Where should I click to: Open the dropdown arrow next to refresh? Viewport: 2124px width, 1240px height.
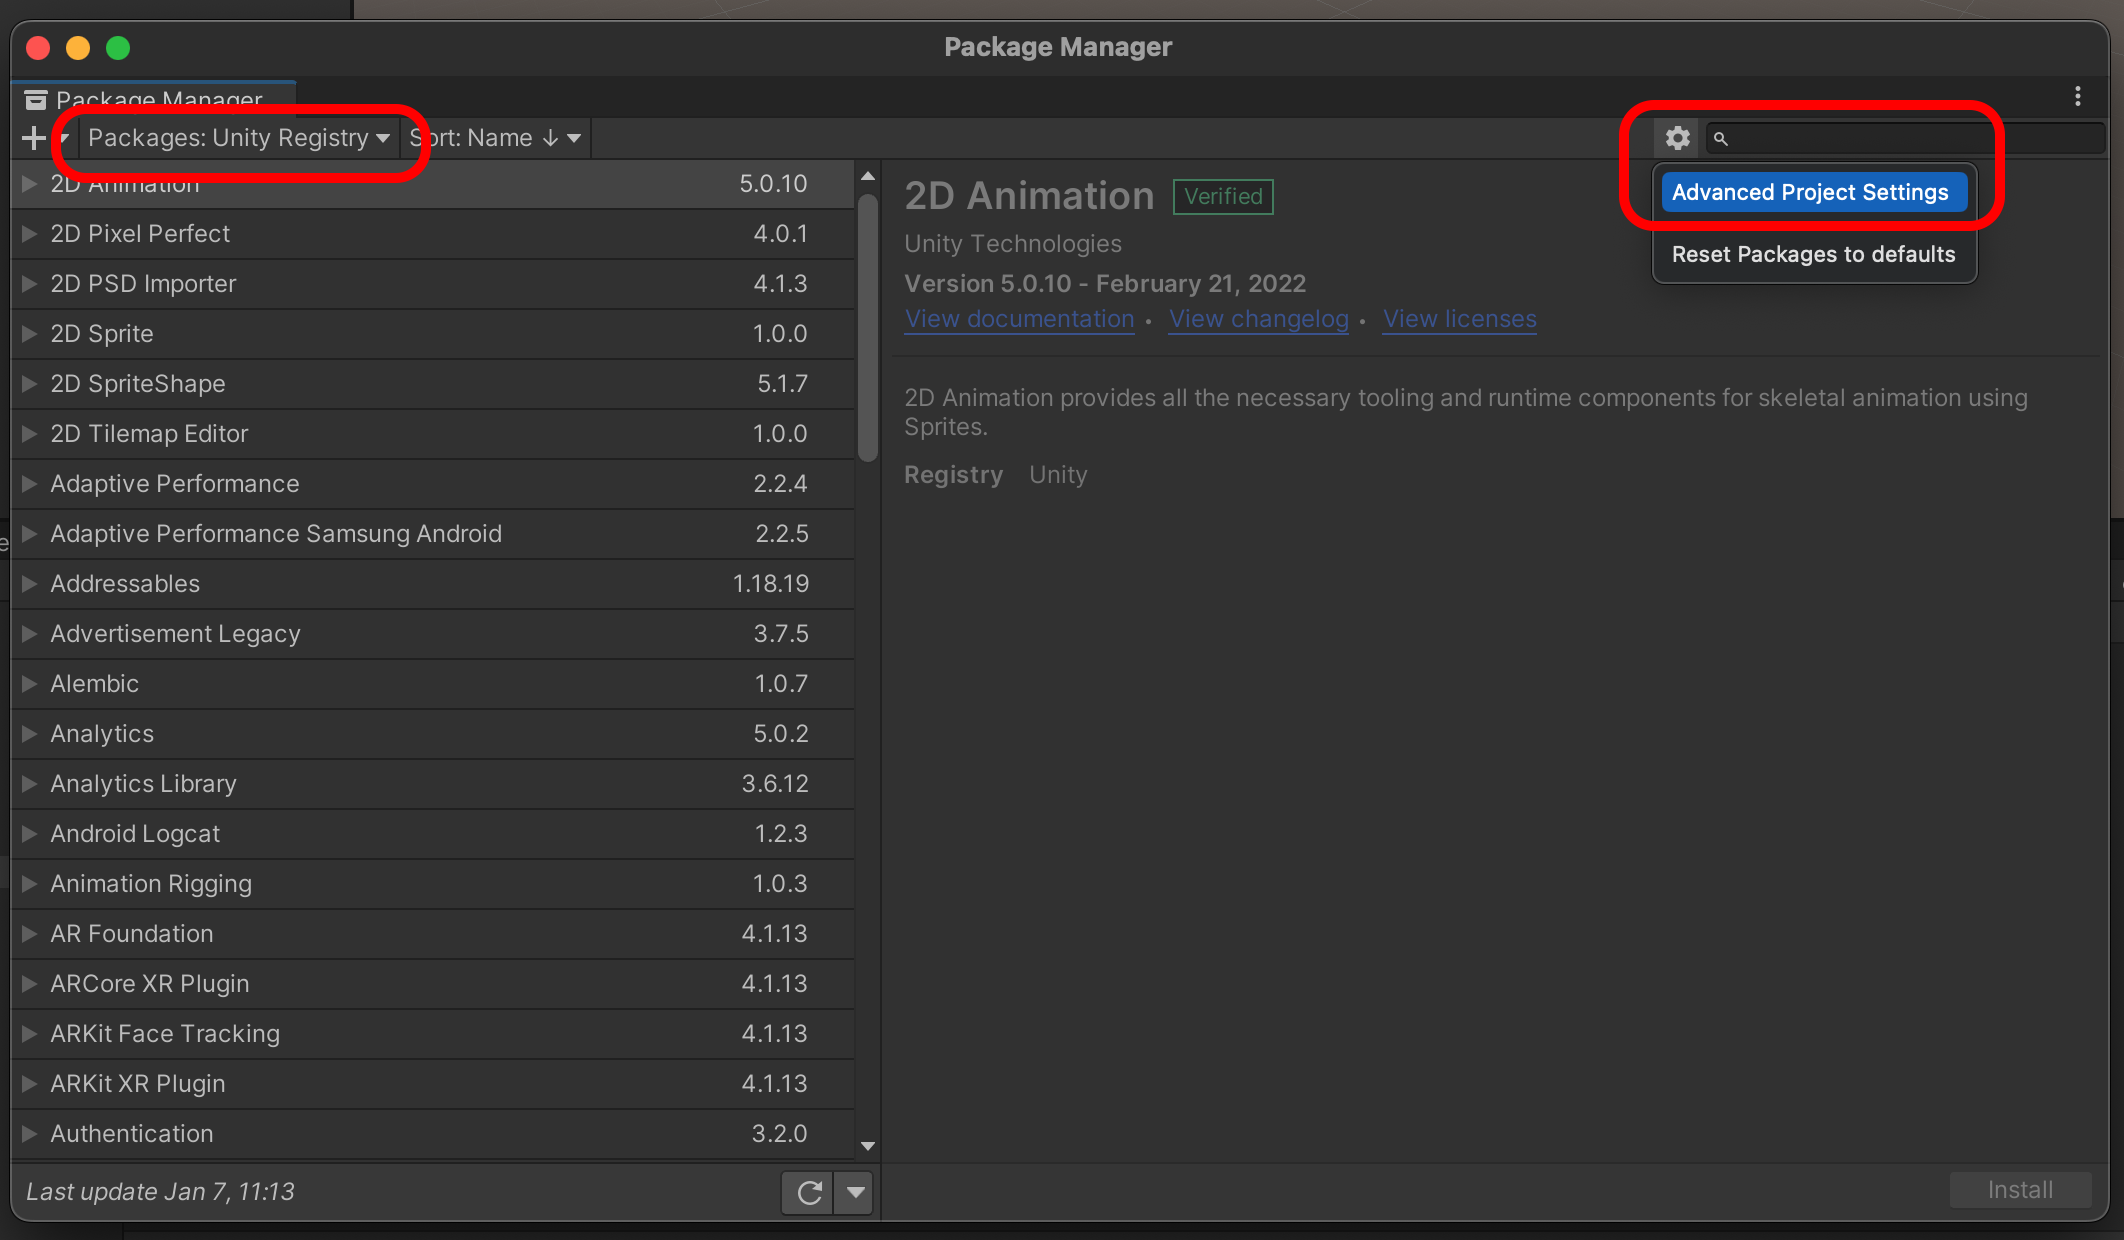pyautogui.click(x=856, y=1192)
